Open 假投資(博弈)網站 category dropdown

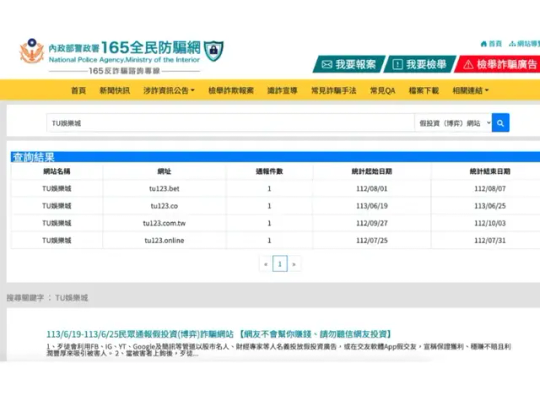[453, 123]
